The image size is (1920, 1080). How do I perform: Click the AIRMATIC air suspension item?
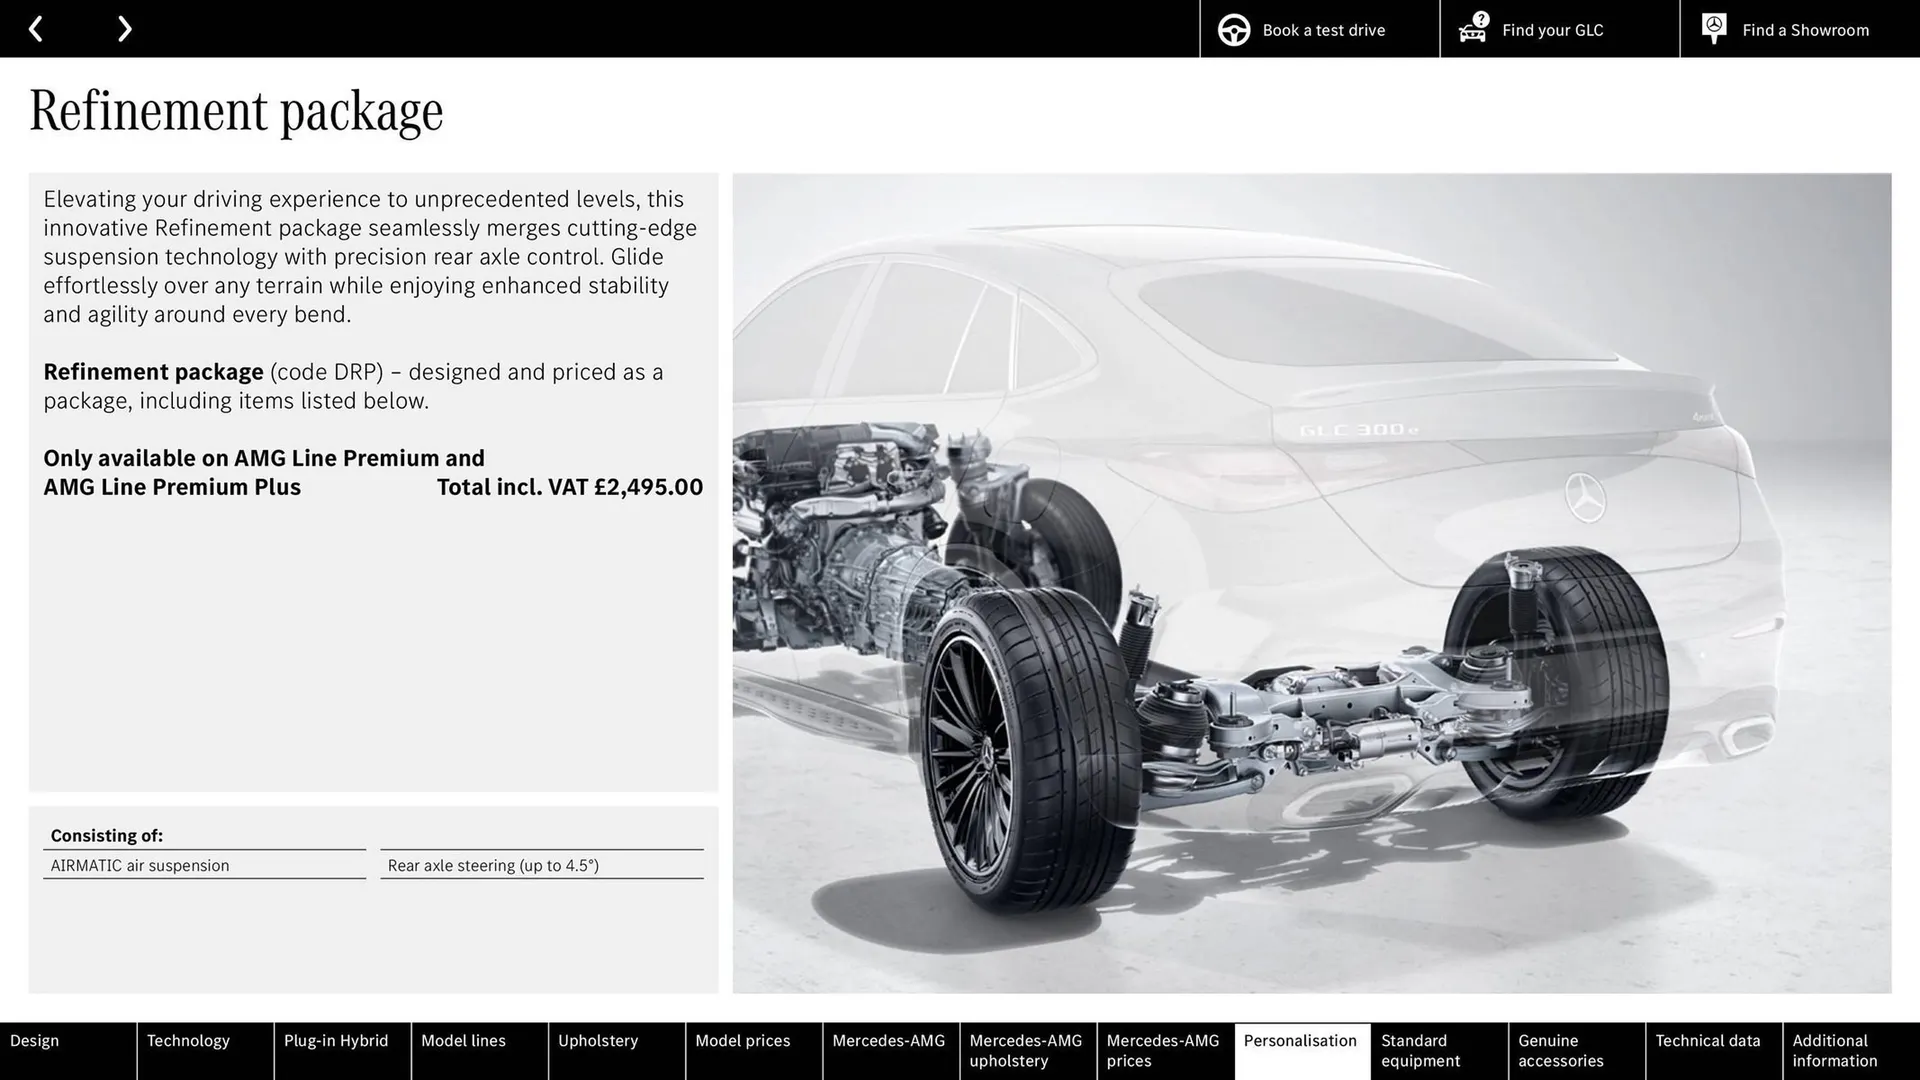204,865
